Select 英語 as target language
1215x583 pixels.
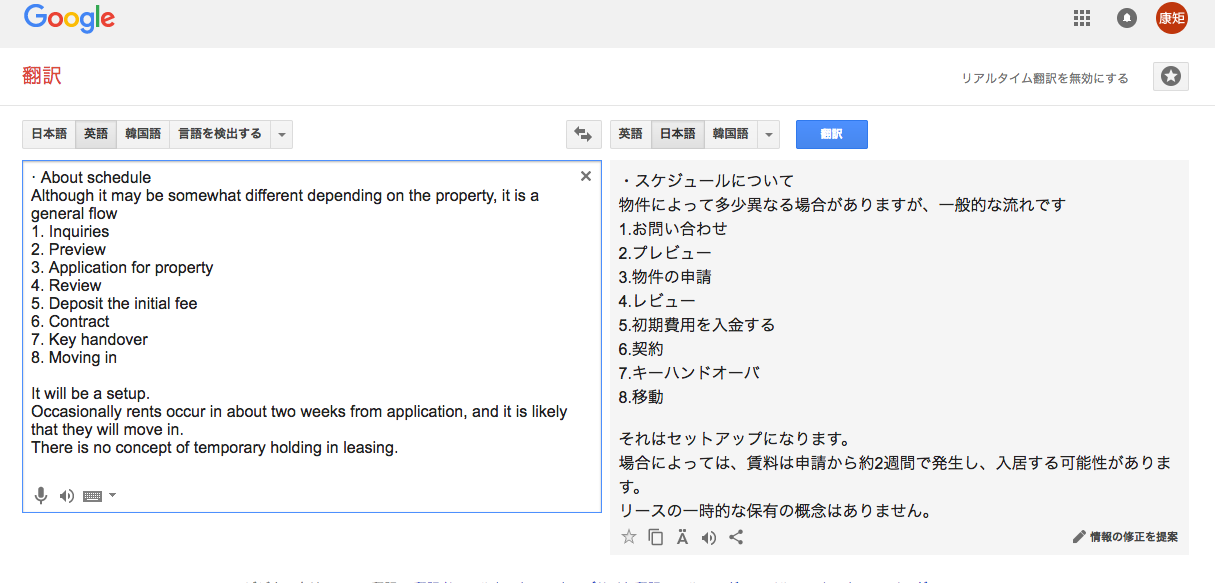click(631, 134)
